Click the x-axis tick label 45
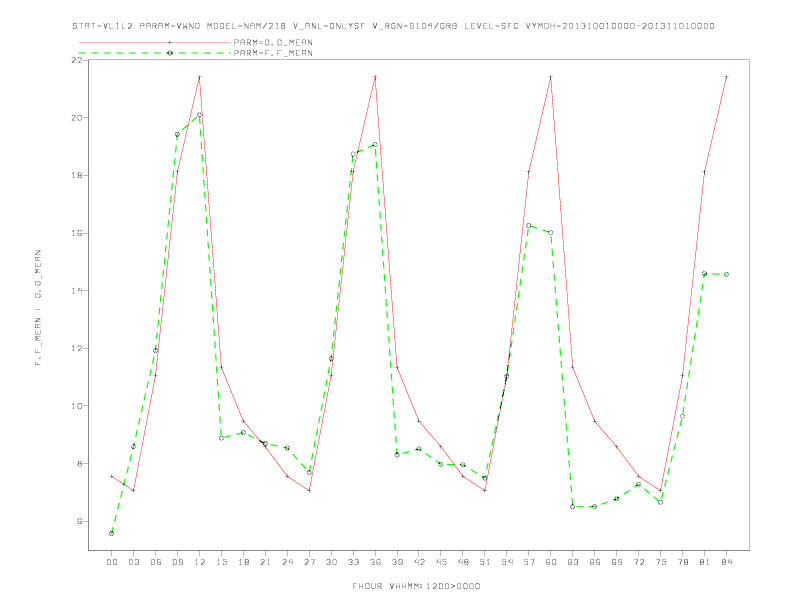The image size is (792, 612). (441, 562)
